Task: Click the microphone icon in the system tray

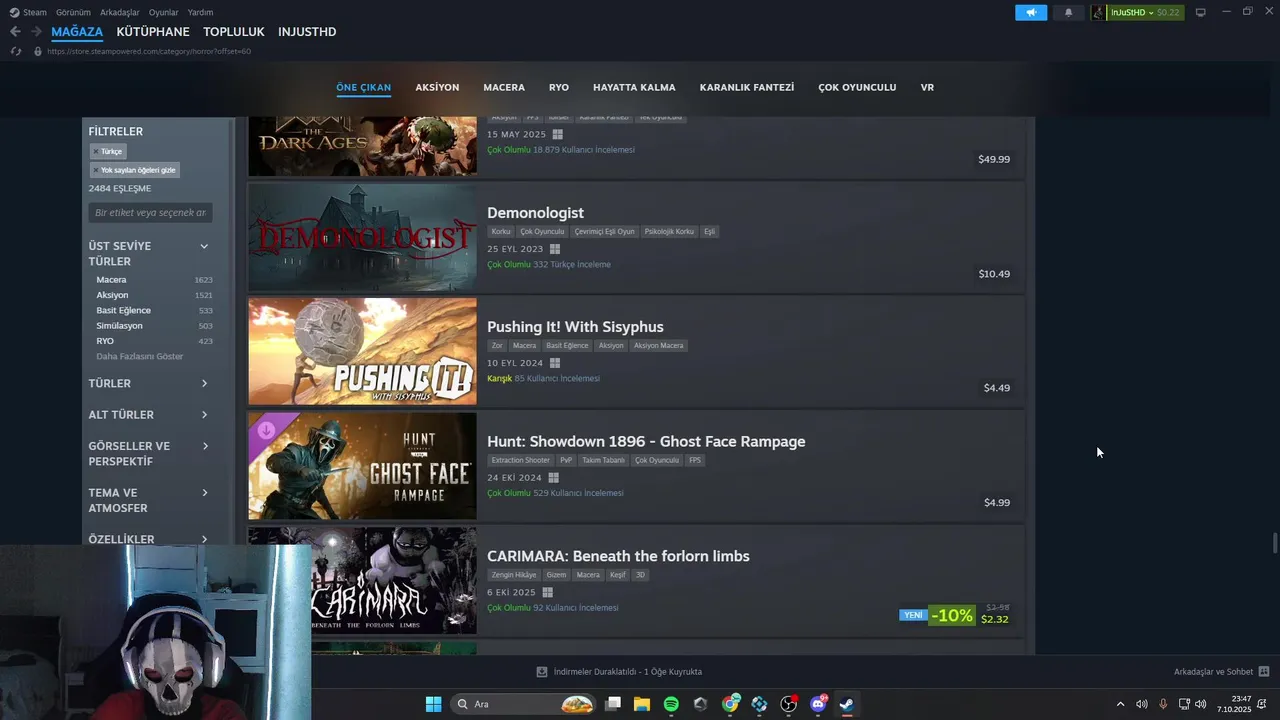Action: pyautogui.click(x=1163, y=704)
